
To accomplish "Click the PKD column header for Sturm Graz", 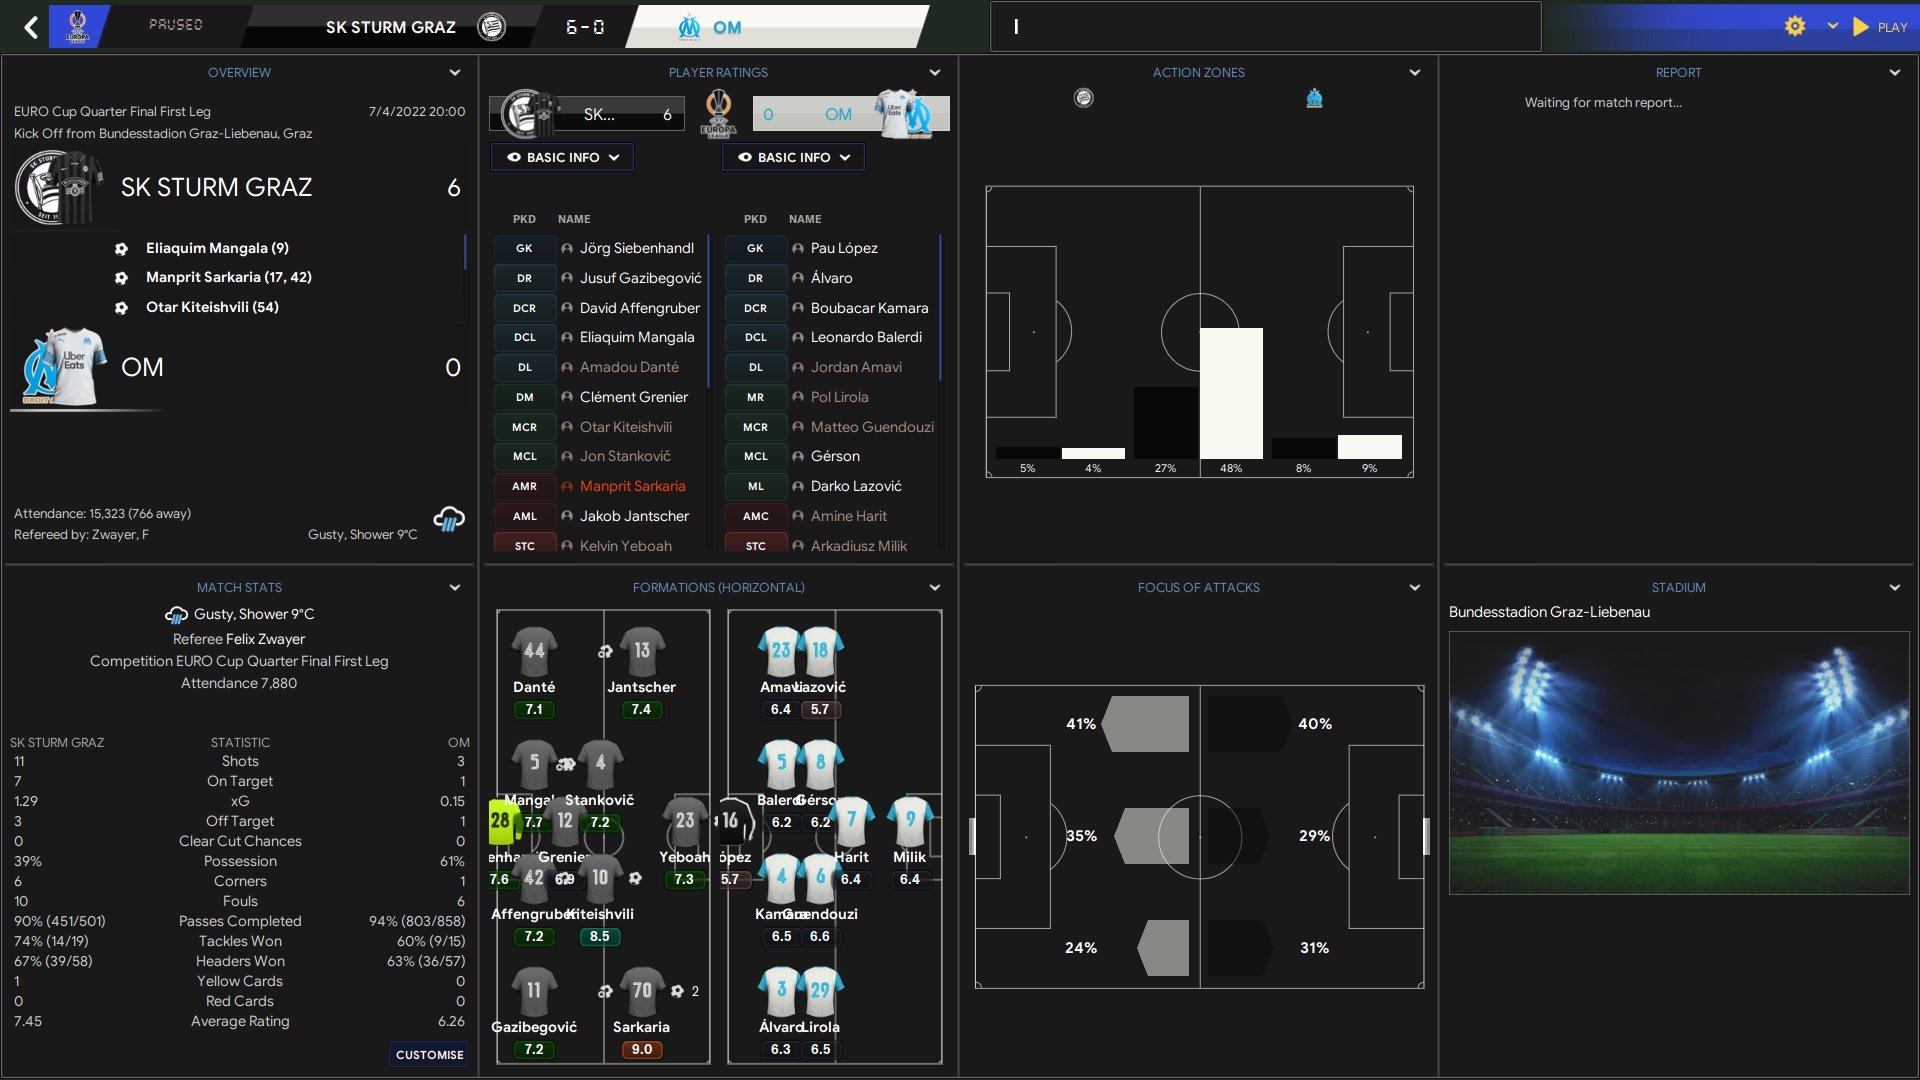I will pyautogui.click(x=524, y=219).
